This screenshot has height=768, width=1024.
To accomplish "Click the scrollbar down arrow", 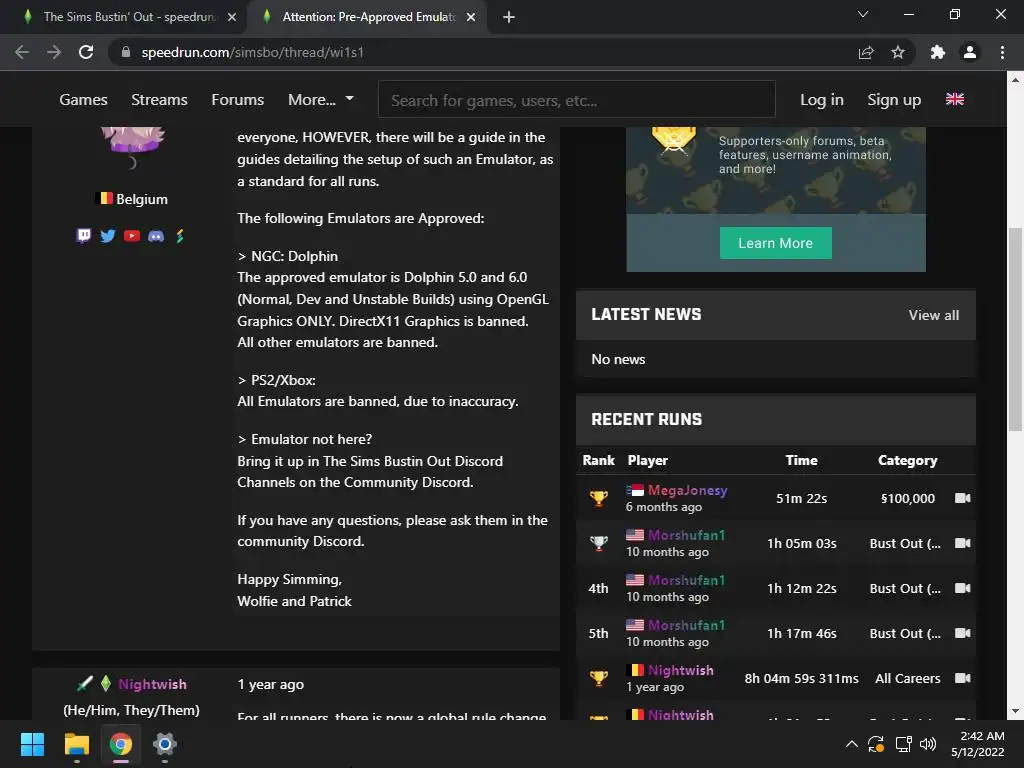I will tap(1015, 711).
